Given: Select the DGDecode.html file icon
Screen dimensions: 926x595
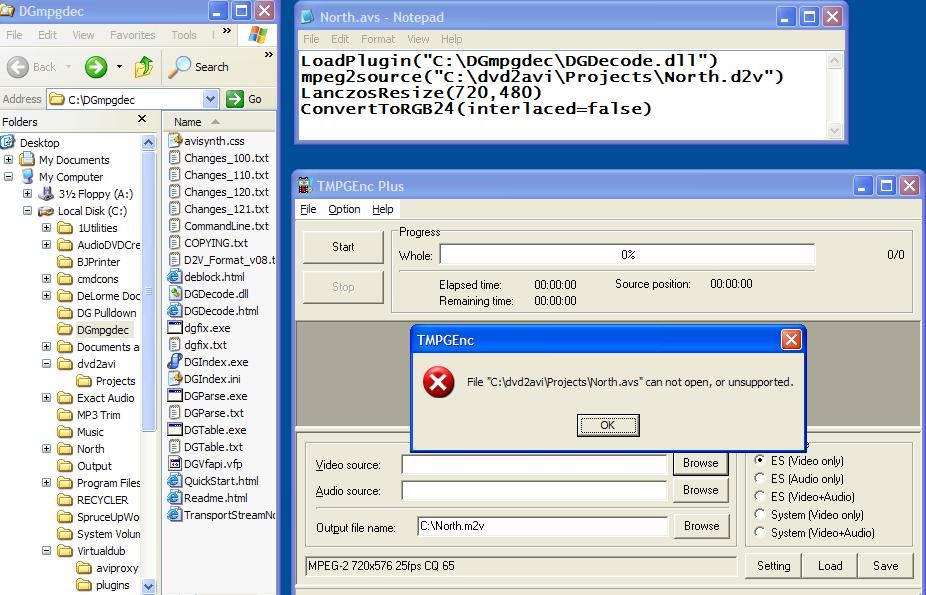Looking at the screenshot, I should coord(175,310).
